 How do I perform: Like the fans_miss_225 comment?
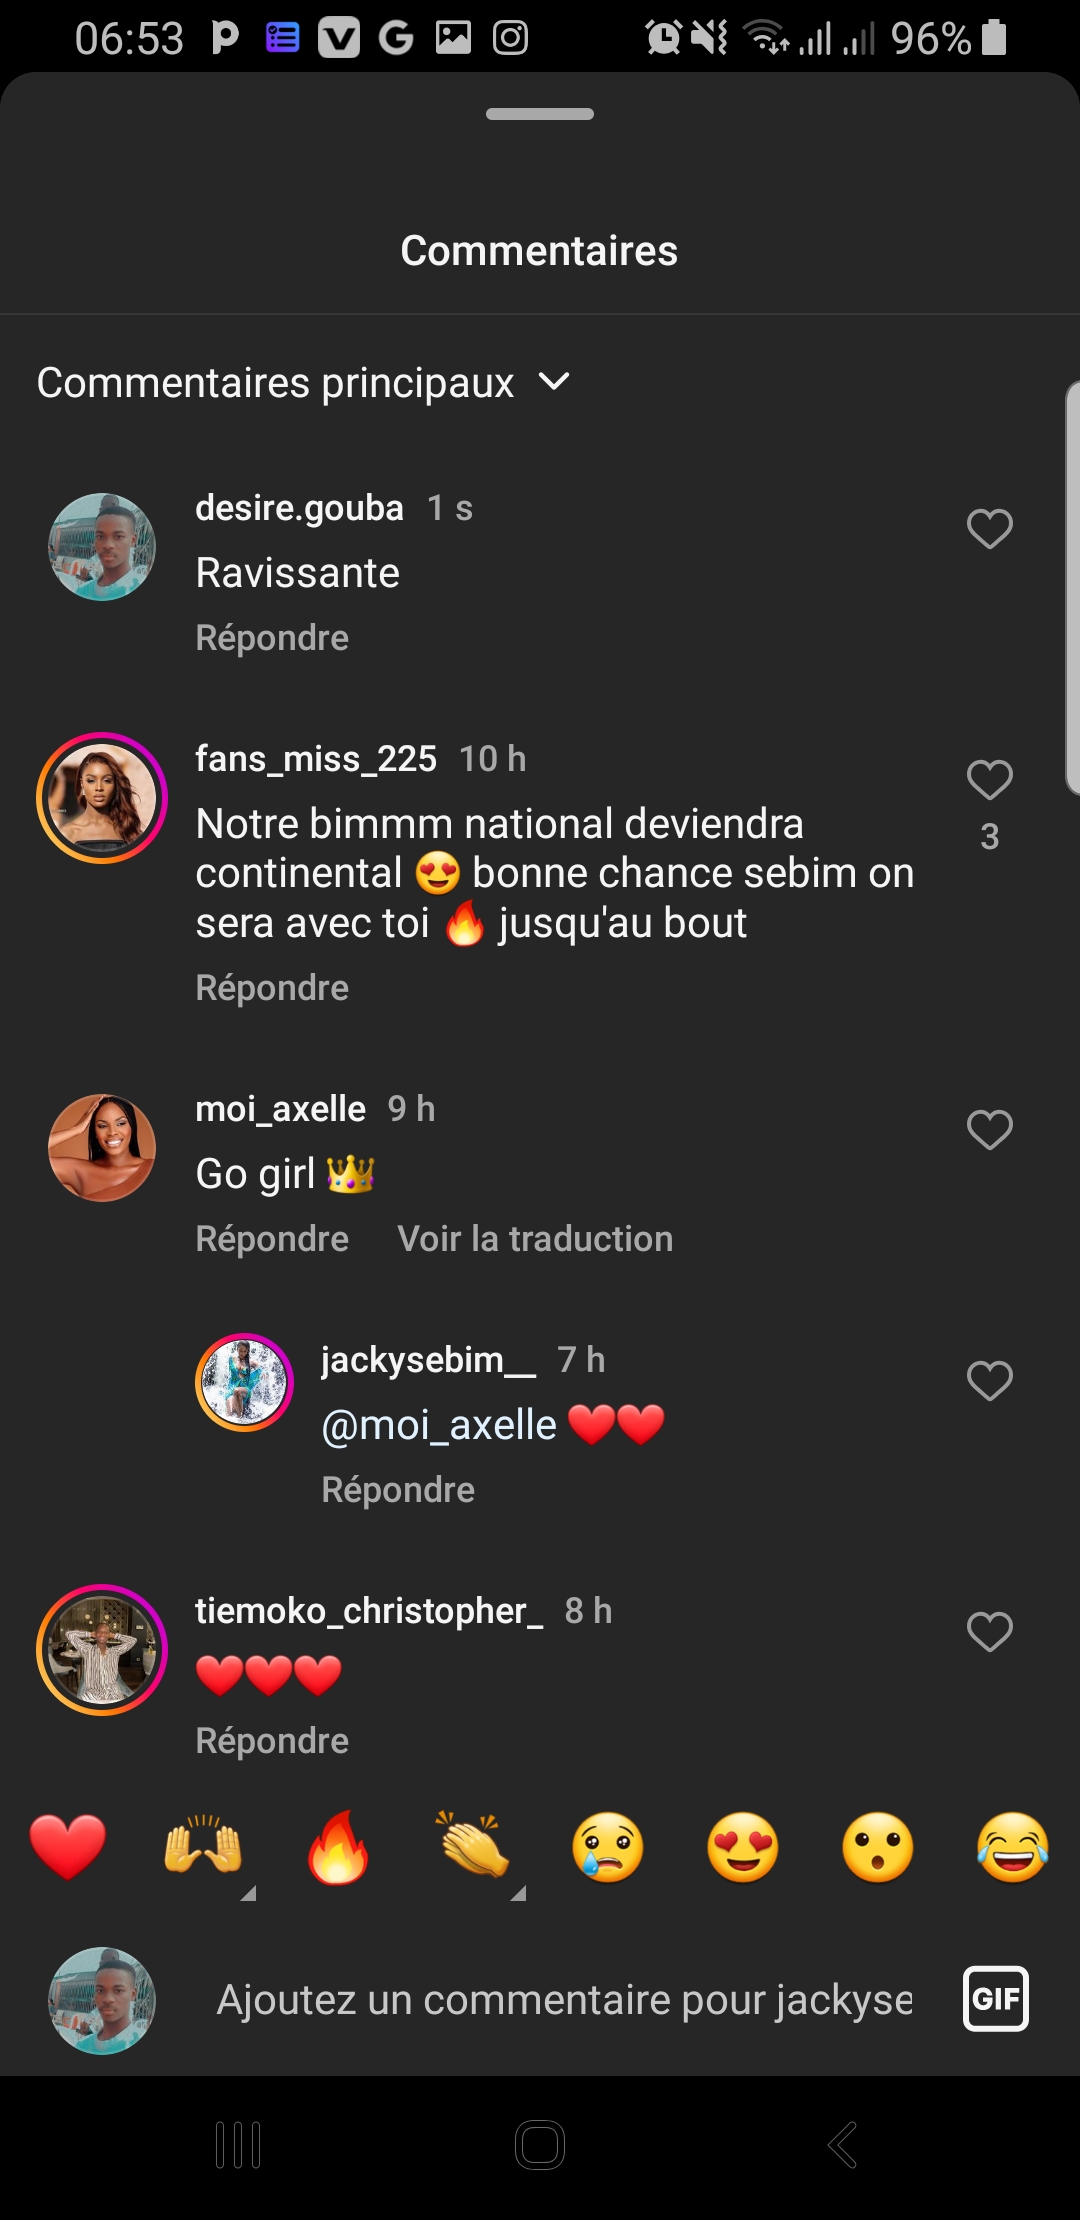[989, 780]
